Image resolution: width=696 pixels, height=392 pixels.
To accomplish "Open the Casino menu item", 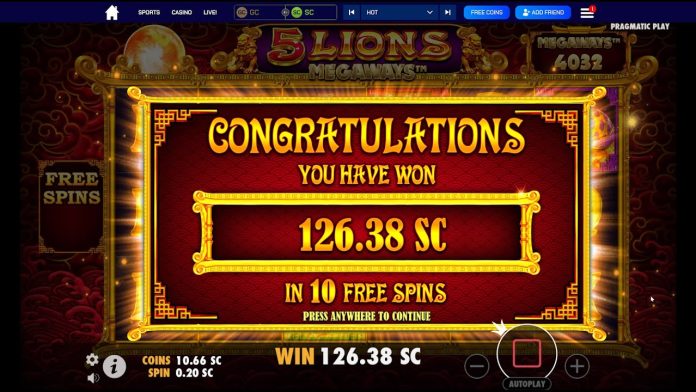I will [182, 12].
